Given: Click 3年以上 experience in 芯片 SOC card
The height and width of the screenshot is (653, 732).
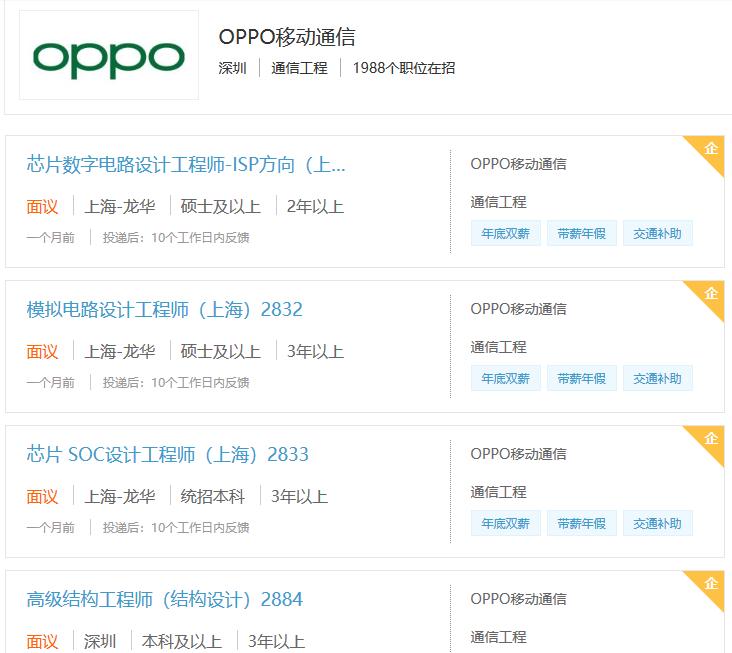Looking at the screenshot, I should (300, 497).
